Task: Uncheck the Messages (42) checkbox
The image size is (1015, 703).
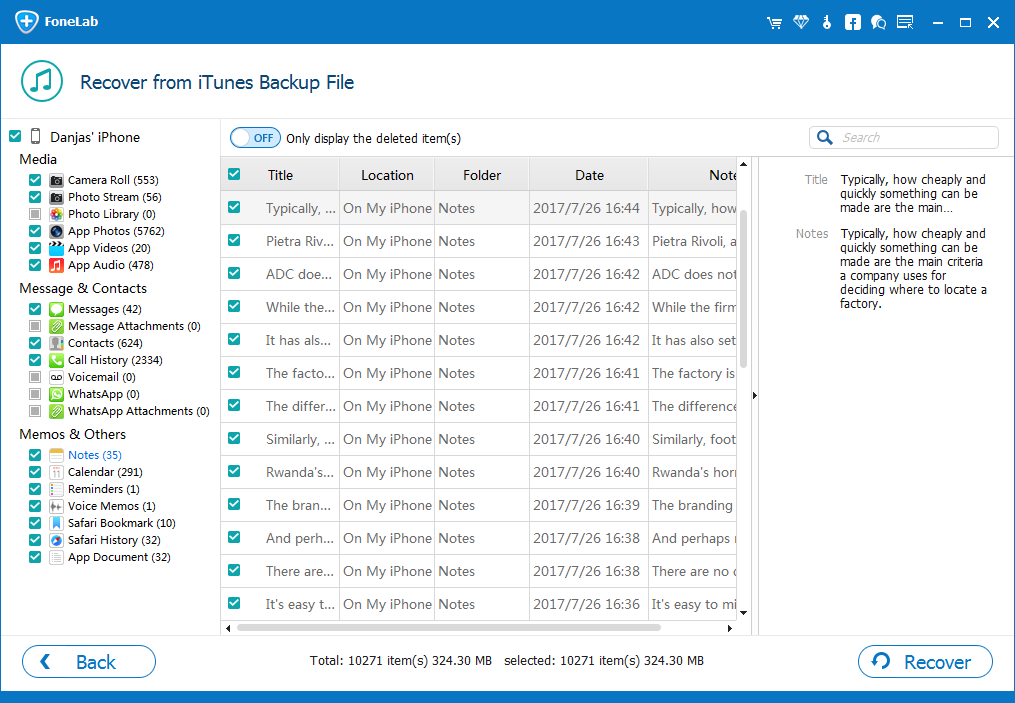Action: pos(35,309)
